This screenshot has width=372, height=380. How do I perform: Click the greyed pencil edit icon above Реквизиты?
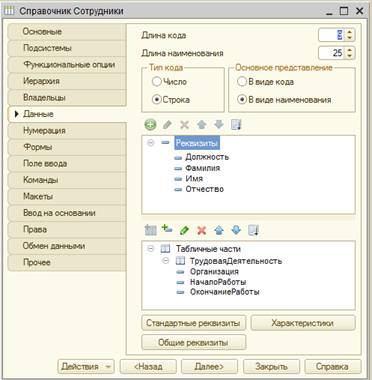coord(167,125)
